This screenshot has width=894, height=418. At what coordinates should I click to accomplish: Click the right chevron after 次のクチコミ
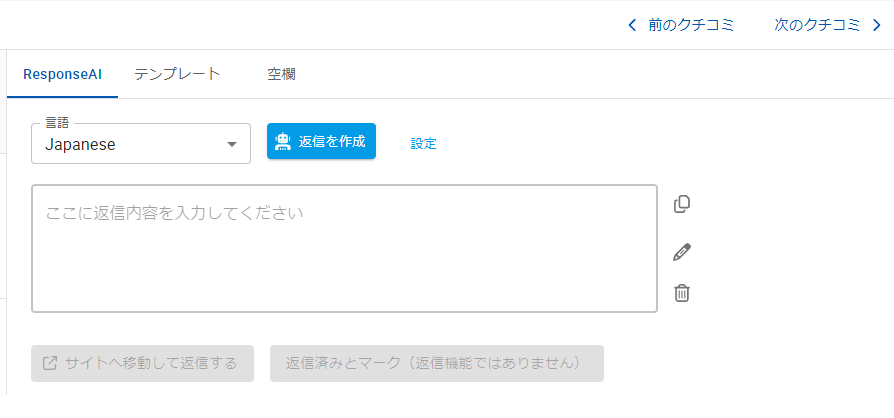(x=877, y=25)
